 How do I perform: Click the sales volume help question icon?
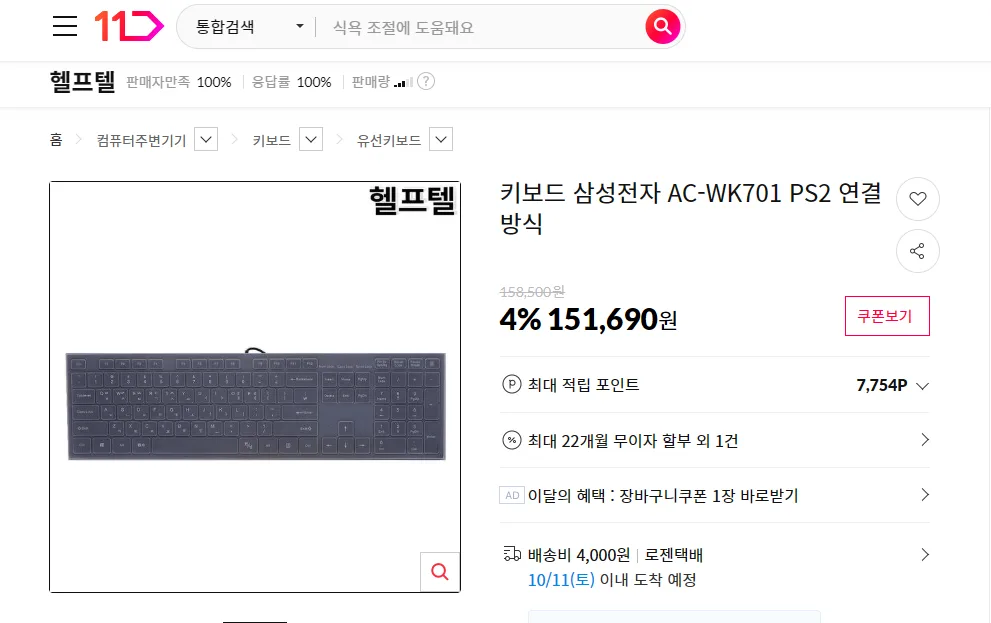coord(426,82)
